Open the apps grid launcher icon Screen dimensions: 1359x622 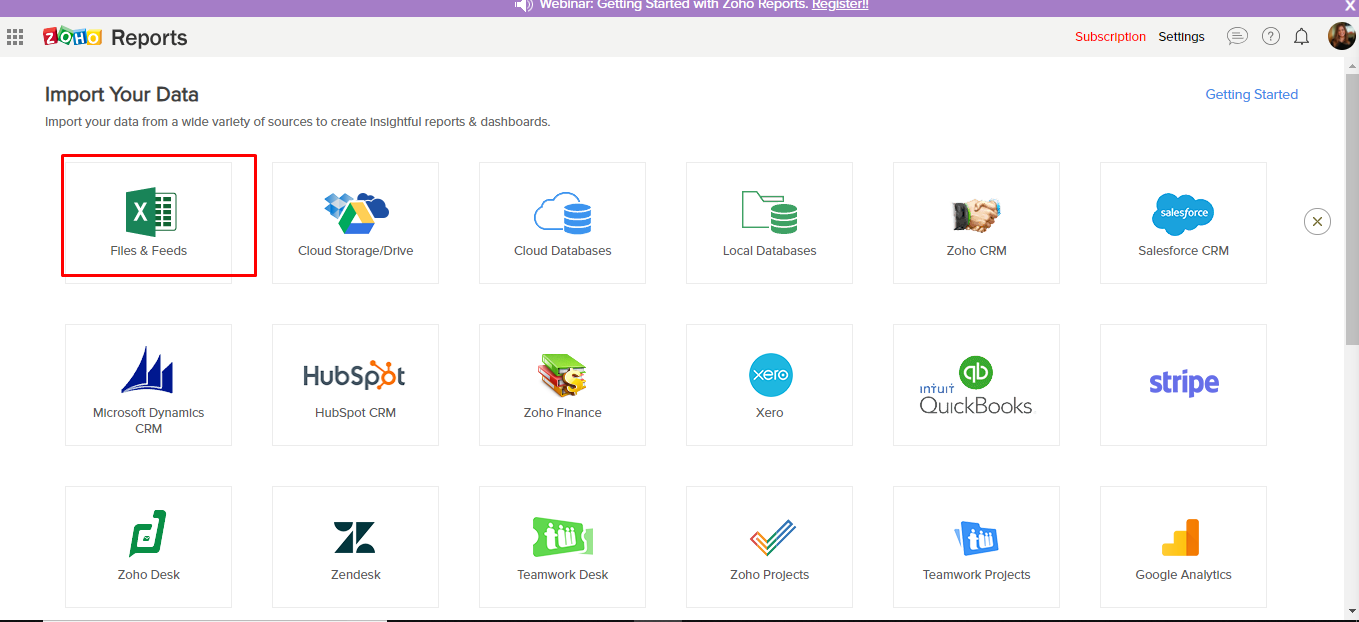tap(15, 37)
